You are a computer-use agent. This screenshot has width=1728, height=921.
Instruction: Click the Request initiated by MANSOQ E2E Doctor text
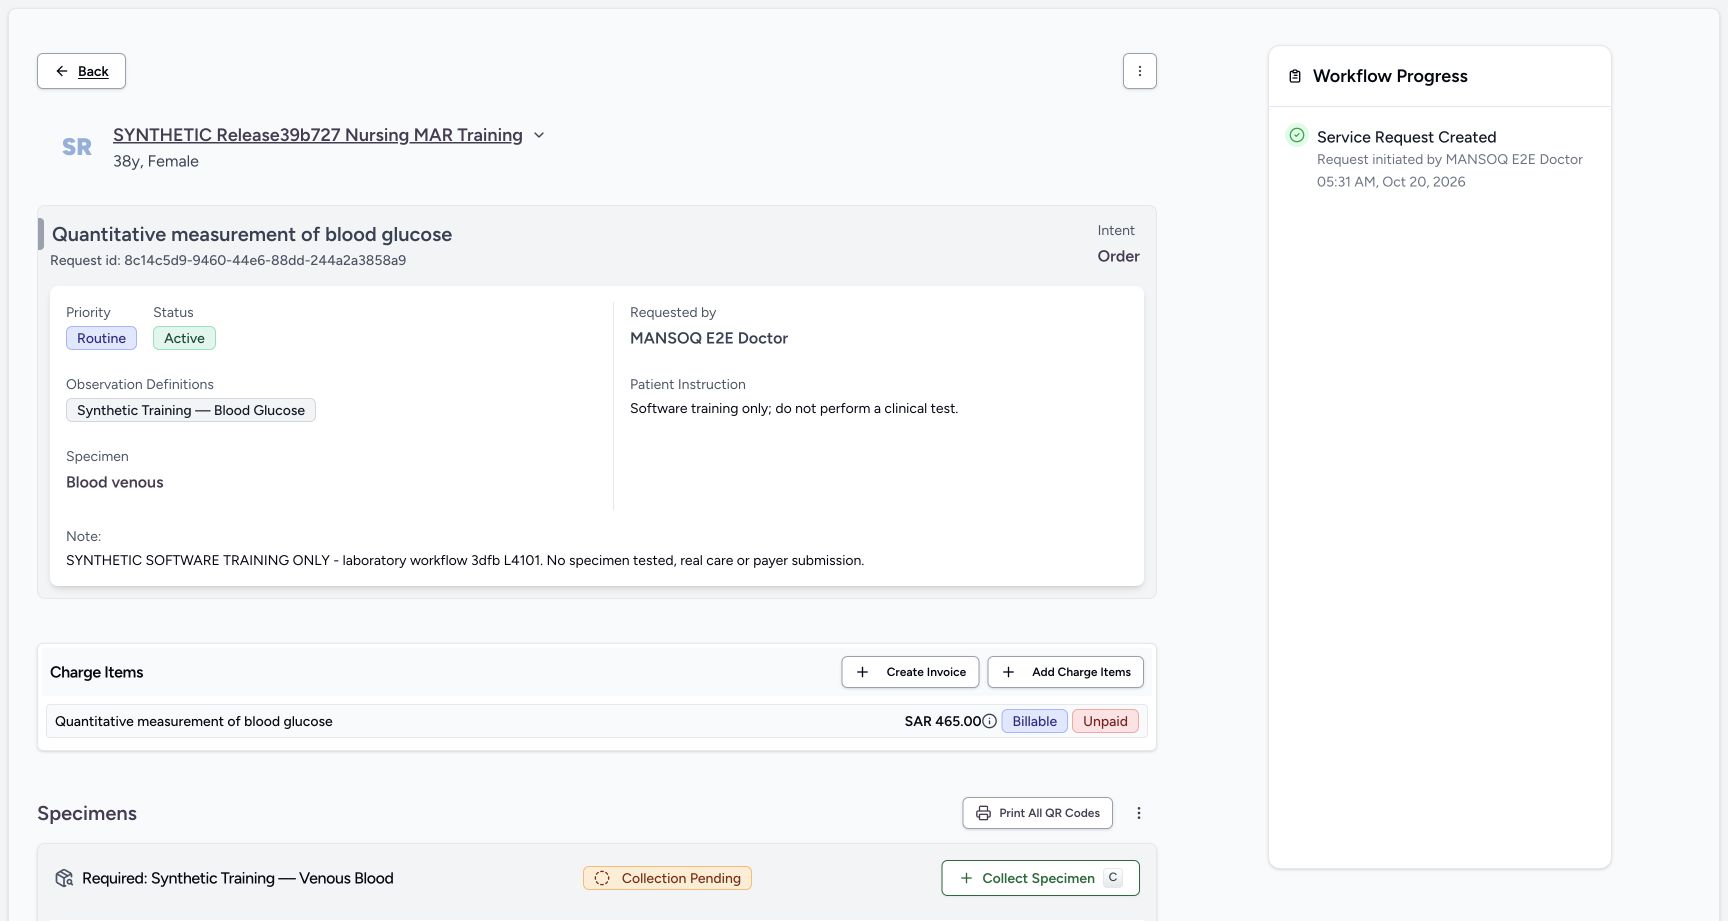click(x=1450, y=159)
